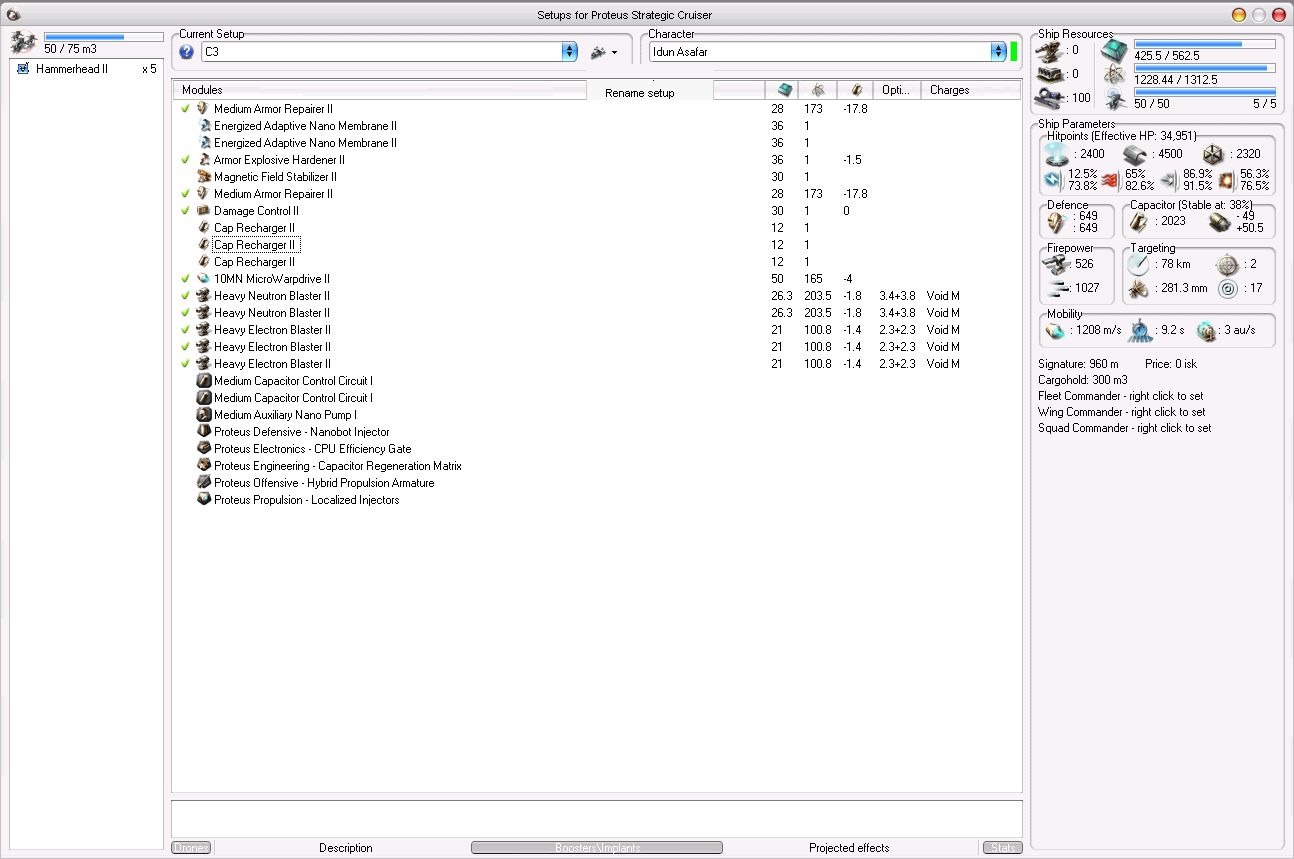Select the Hammerhead II drone entry
The height and width of the screenshot is (859, 1294).
tap(86, 69)
